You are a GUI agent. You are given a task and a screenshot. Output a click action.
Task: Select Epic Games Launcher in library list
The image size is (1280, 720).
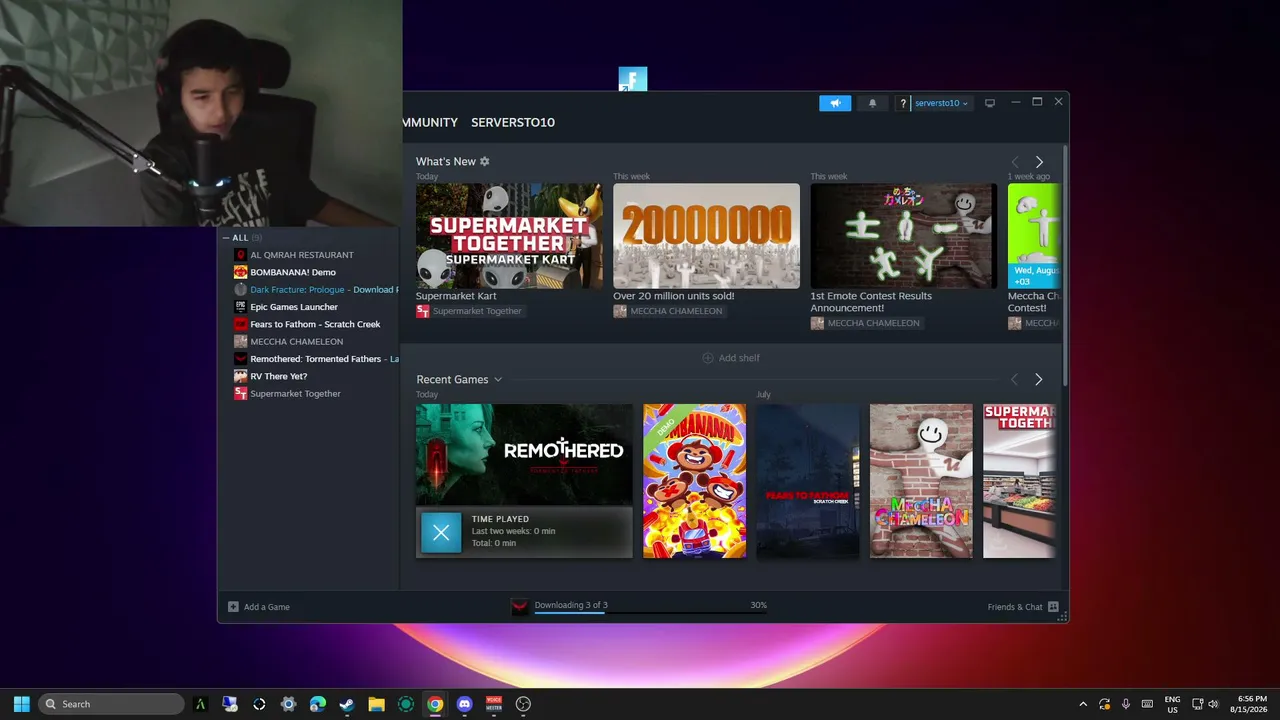click(294, 307)
